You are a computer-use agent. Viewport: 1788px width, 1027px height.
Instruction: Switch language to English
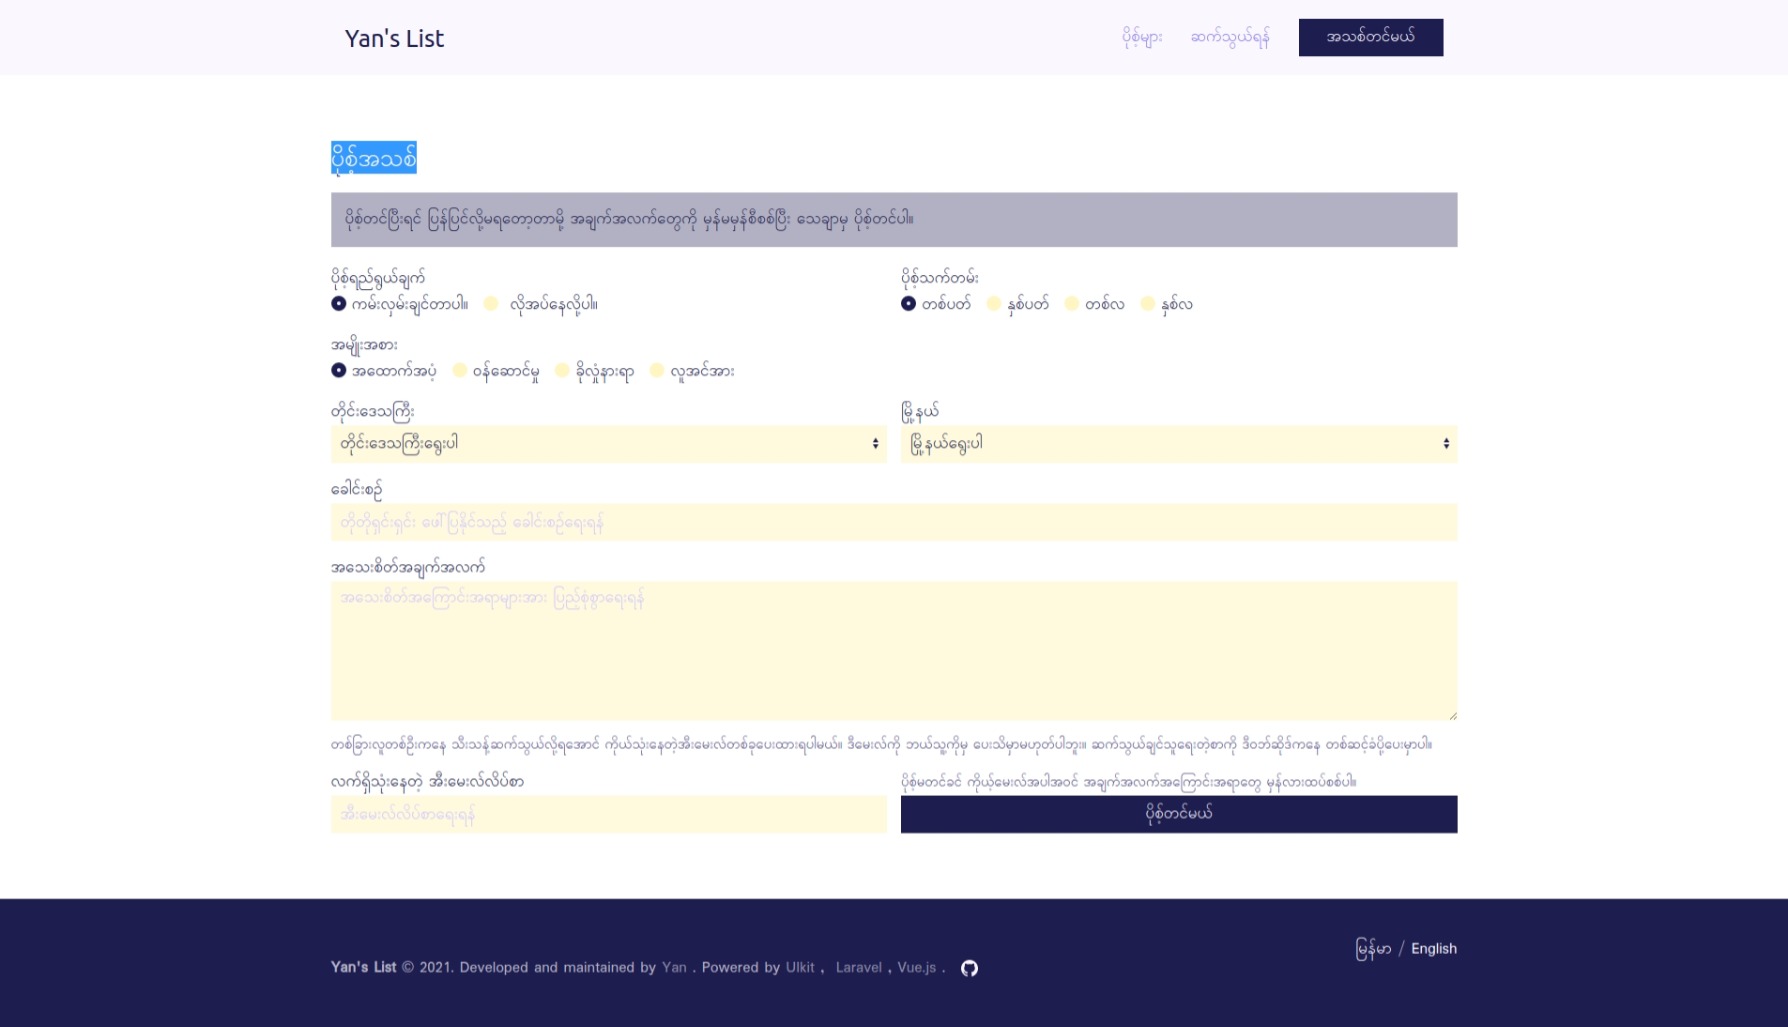pos(1434,949)
